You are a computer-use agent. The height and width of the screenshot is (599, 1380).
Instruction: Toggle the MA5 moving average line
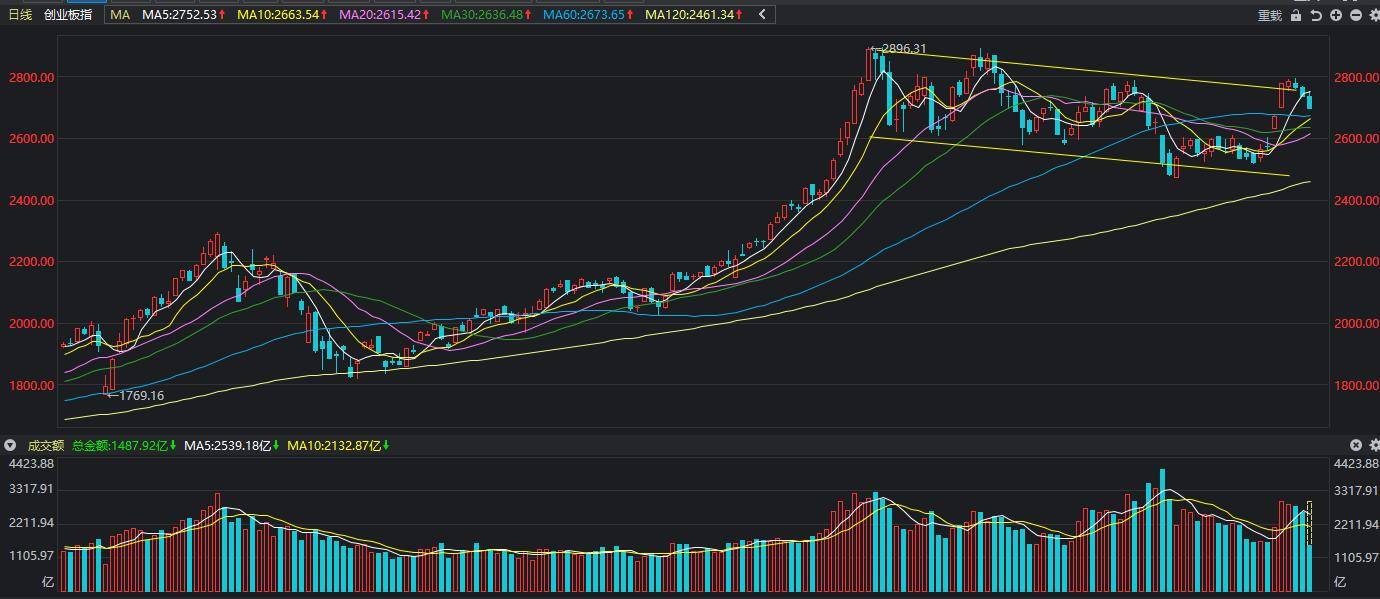(185, 15)
